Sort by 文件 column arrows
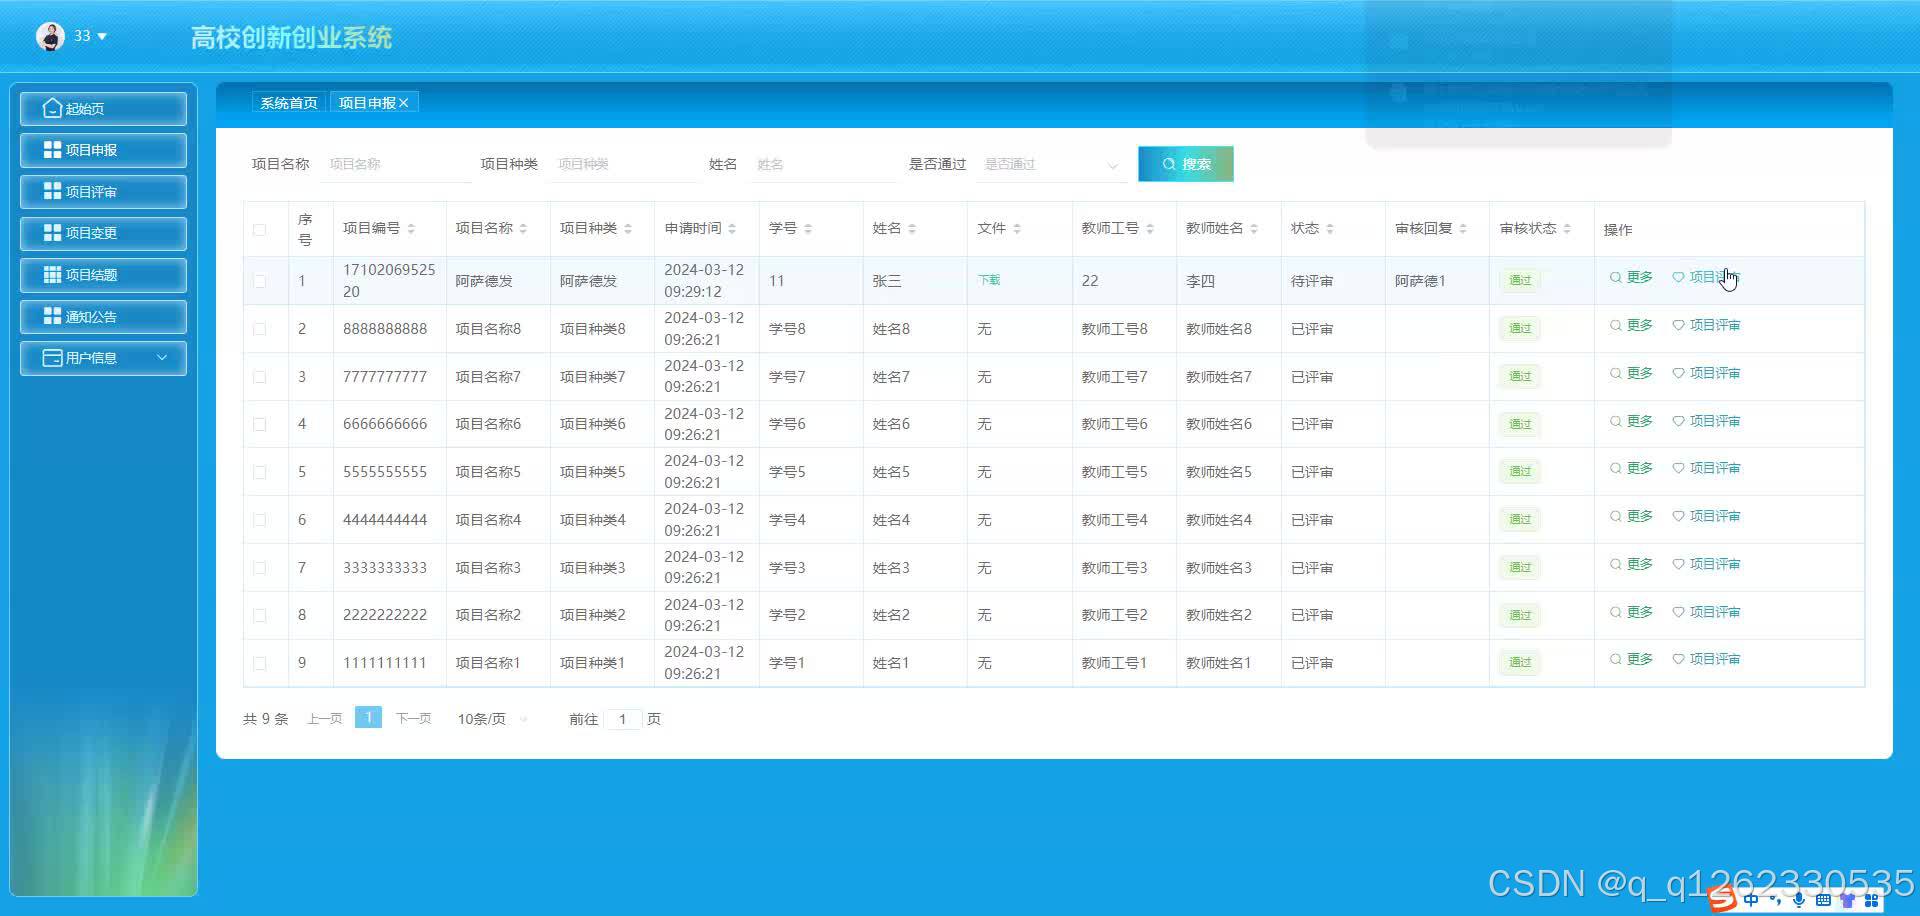This screenshot has height=916, width=1920. pos(1017,229)
